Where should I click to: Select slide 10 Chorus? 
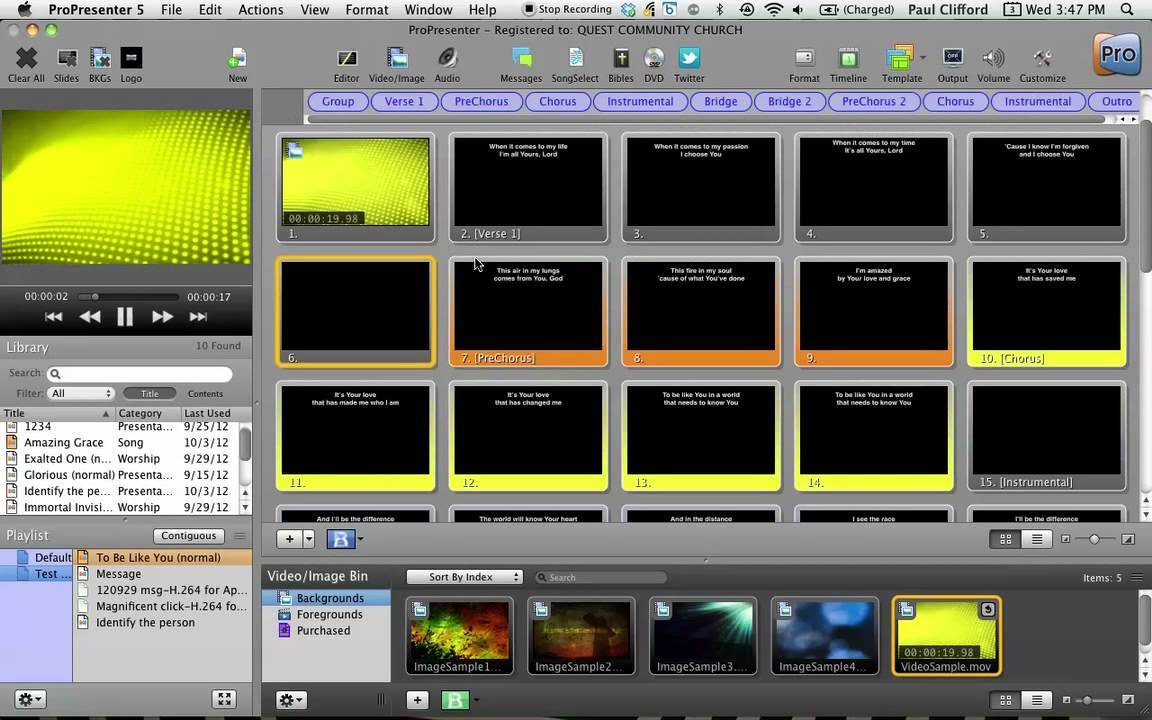coord(1046,312)
